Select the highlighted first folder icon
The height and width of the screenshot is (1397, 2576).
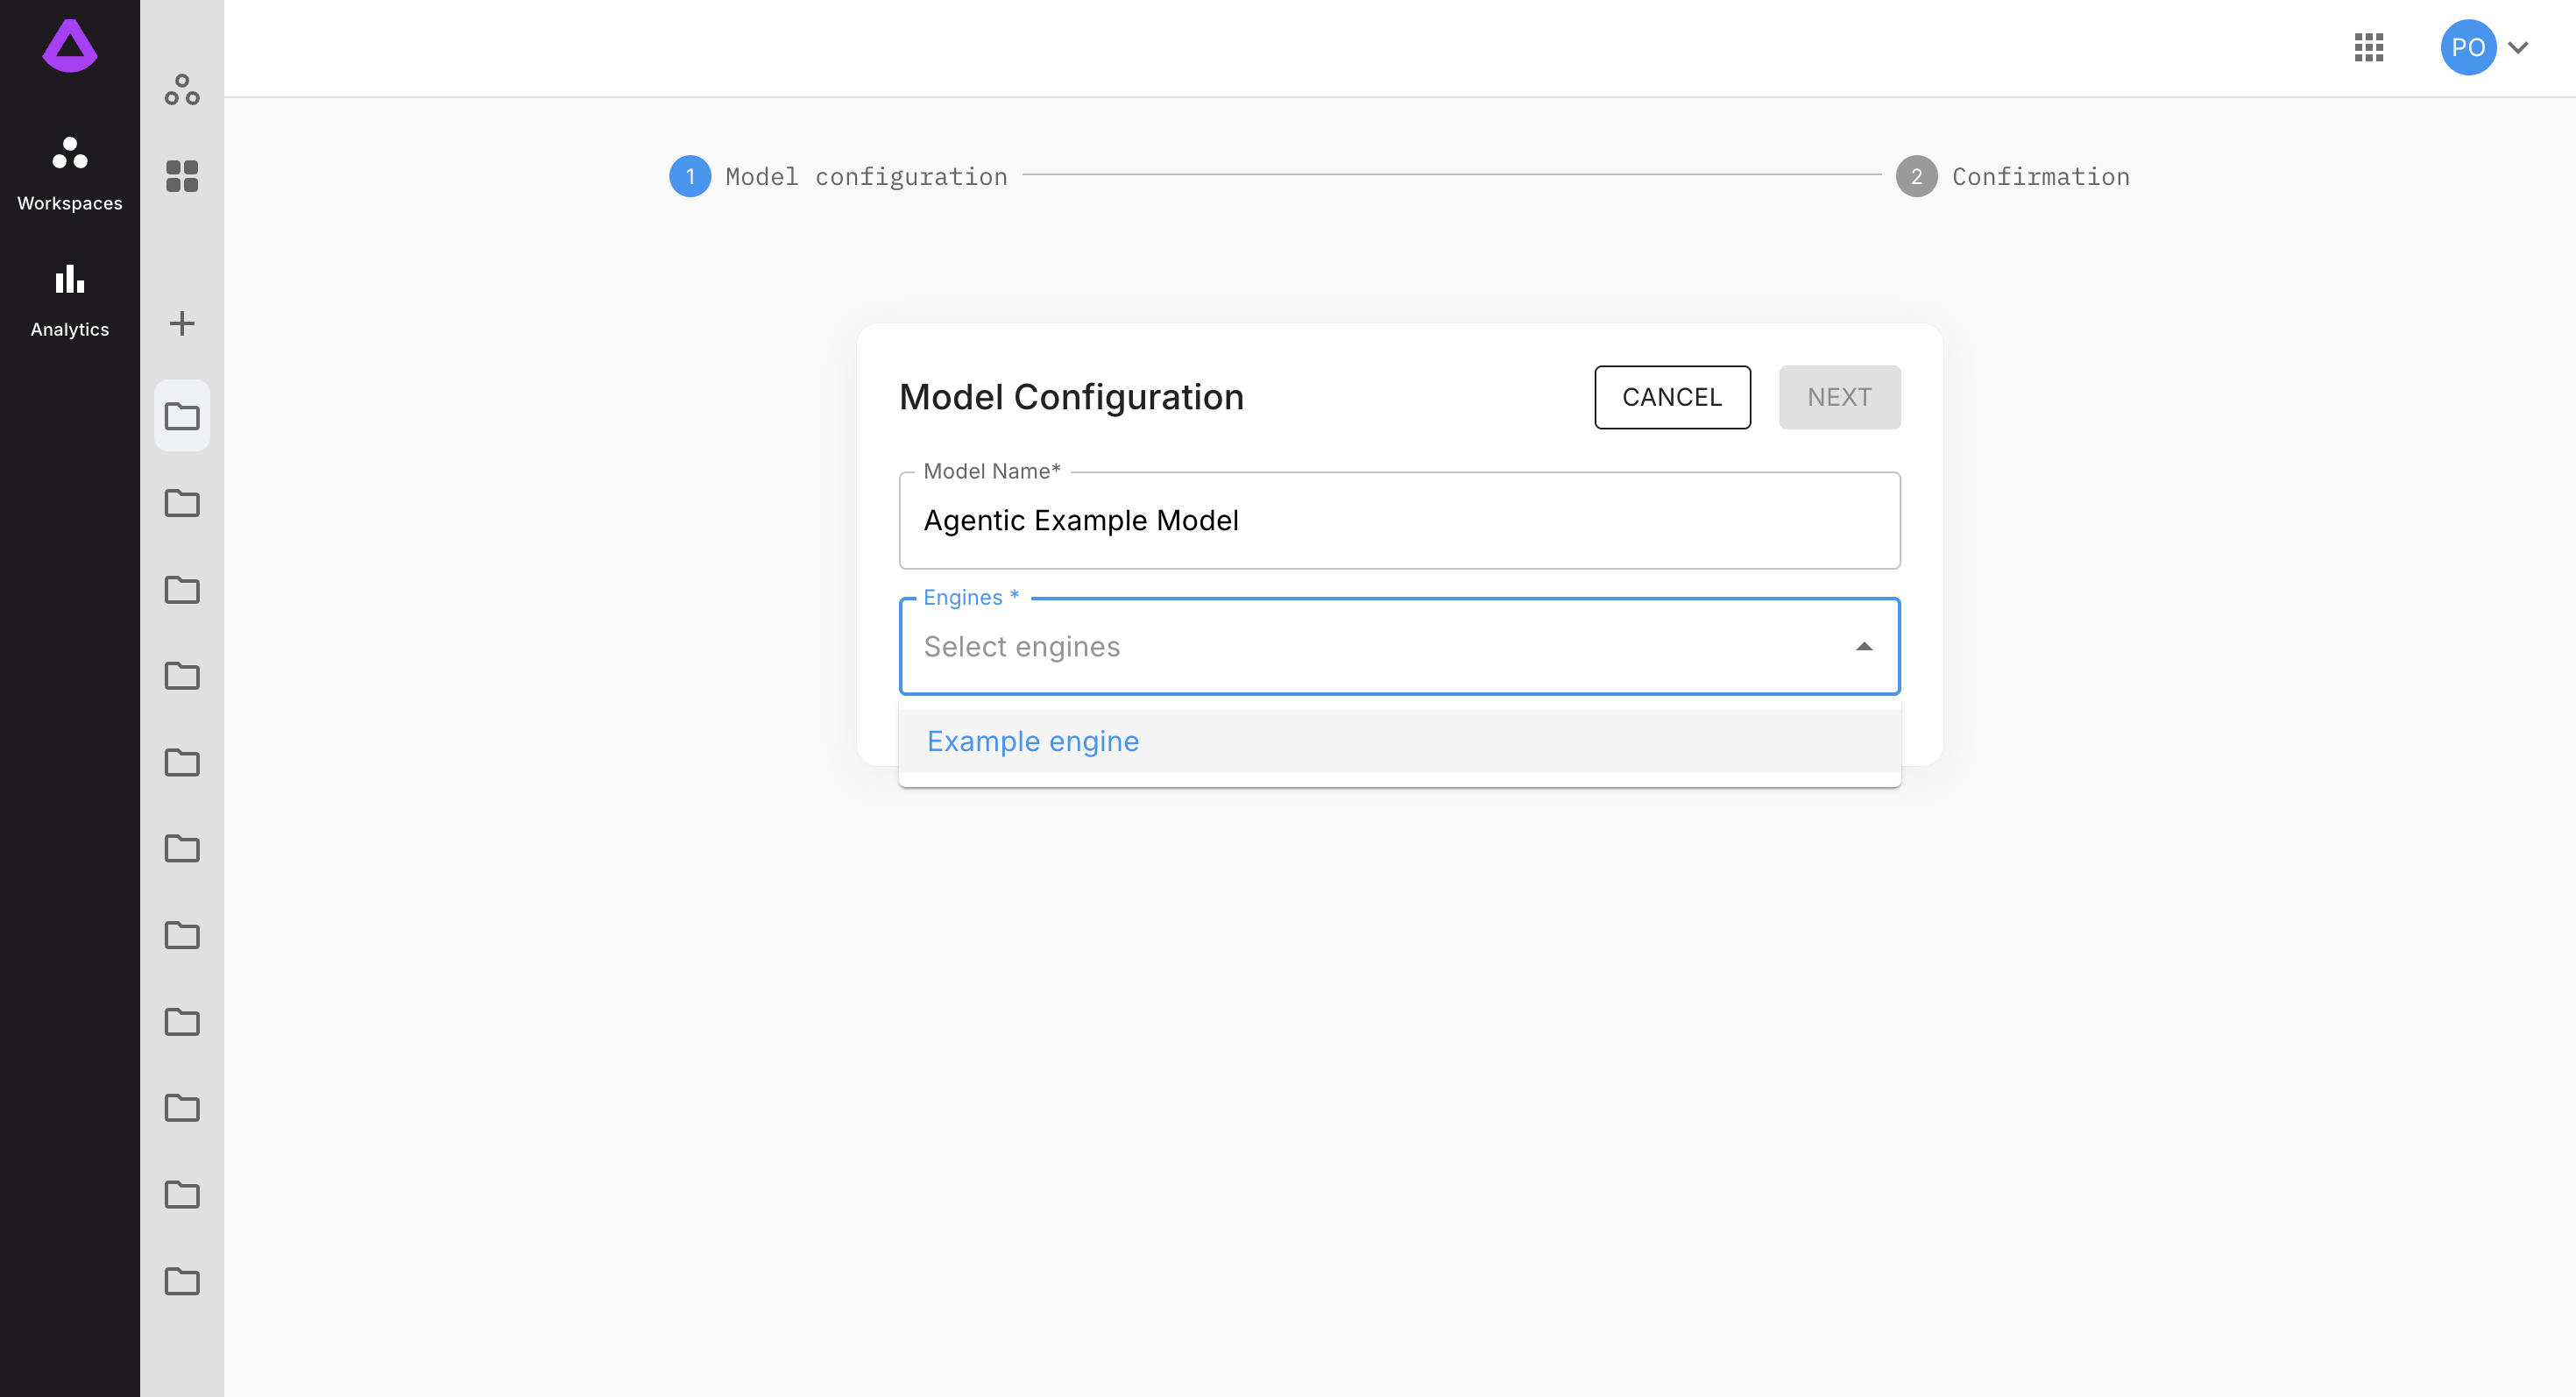pos(182,416)
